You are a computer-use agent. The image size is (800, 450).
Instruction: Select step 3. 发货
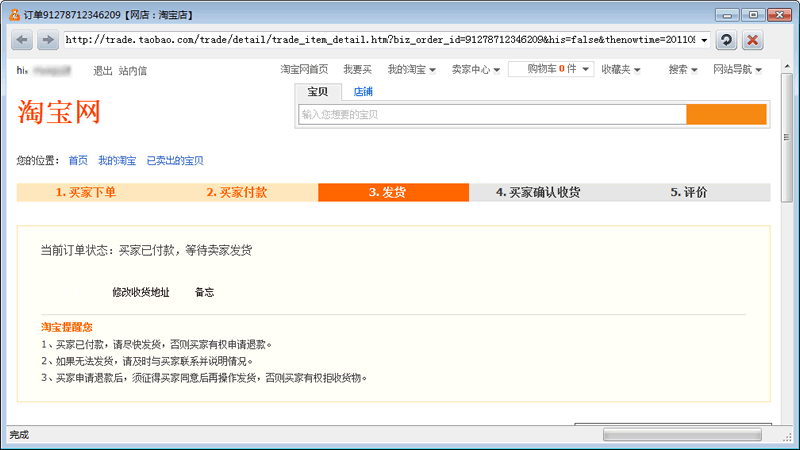click(393, 192)
